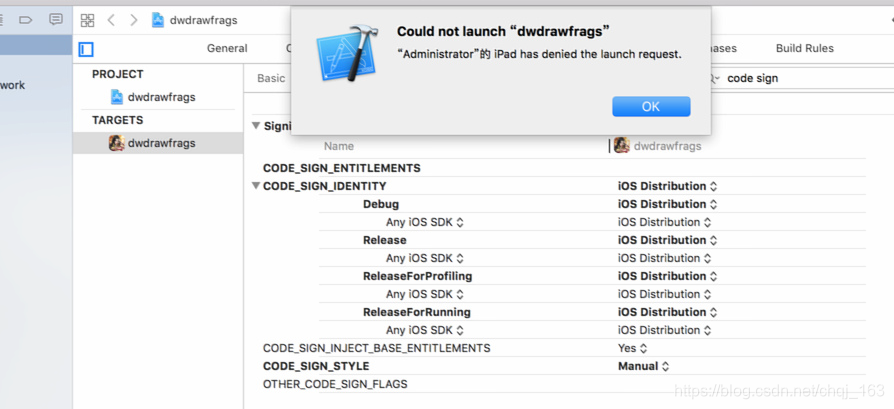
Task: Open the related items grid menu
Action: pos(87,21)
